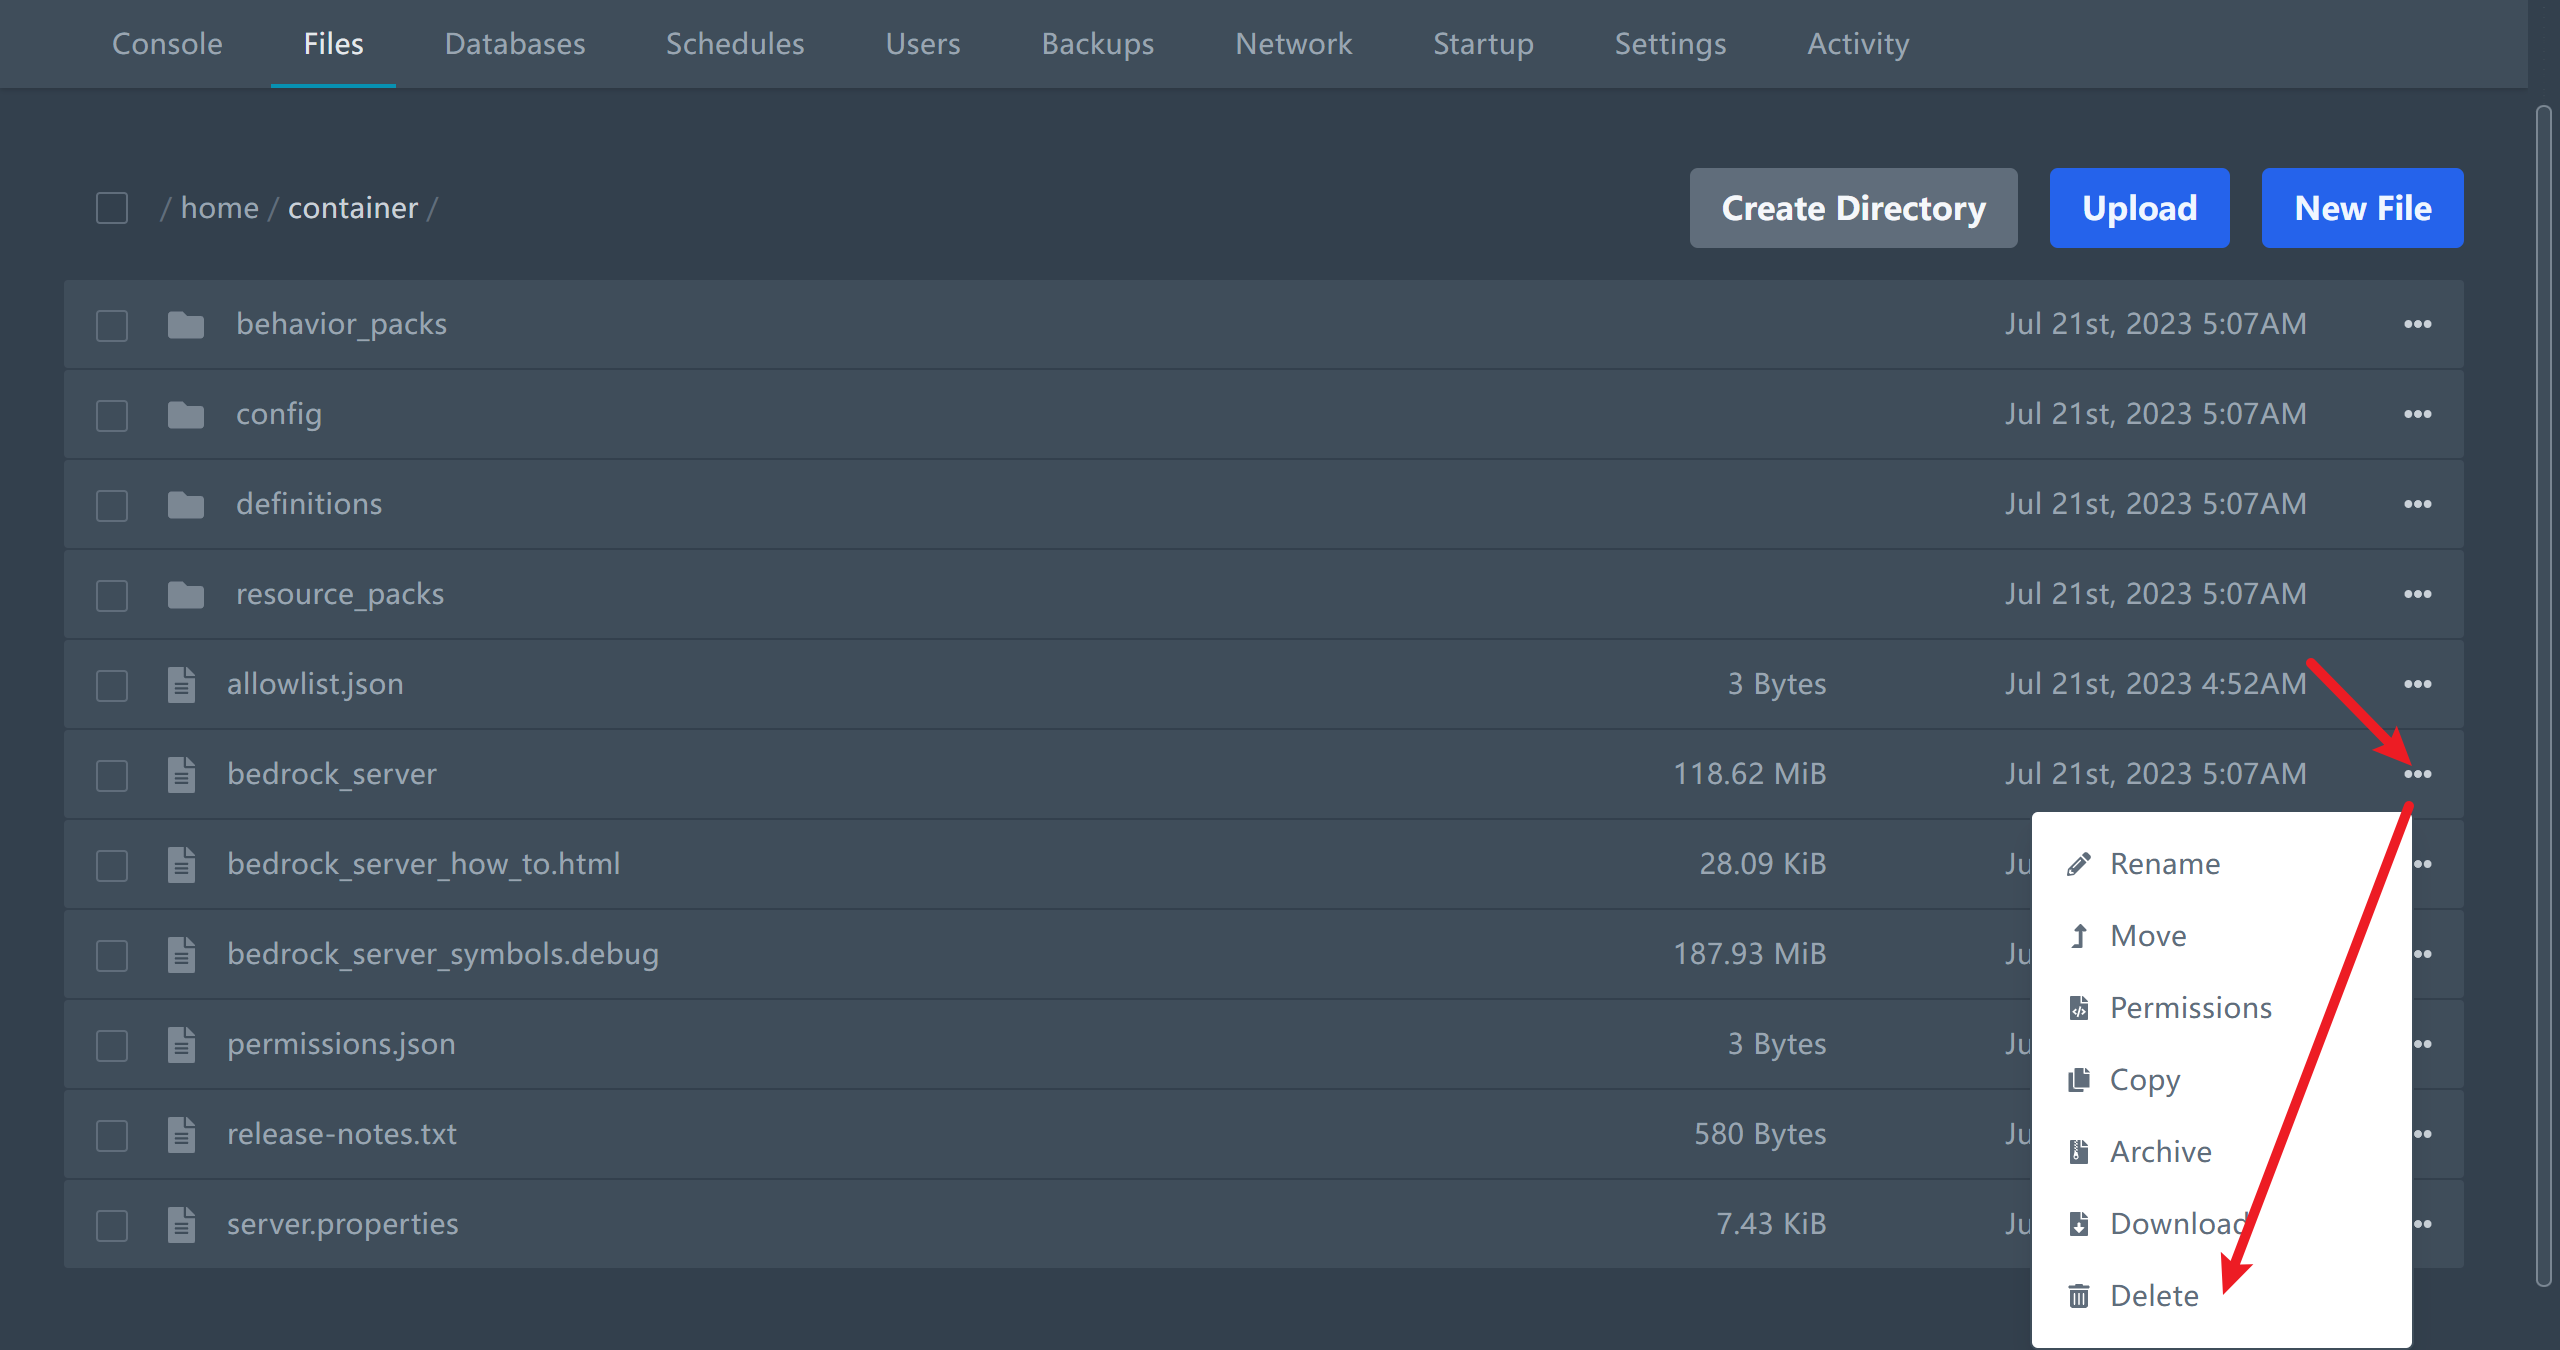Tick the checkbox for server.properties
This screenshot has height=1350, width=2560.
click(112, 1225)
